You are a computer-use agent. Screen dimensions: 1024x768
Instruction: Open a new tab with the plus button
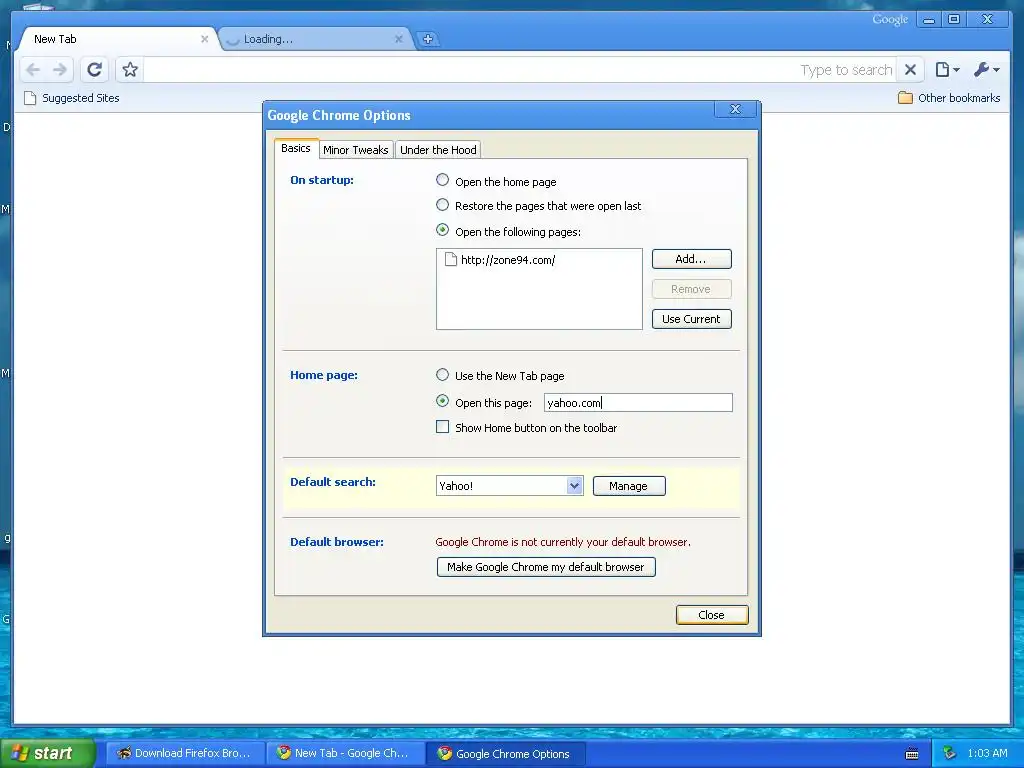pyautogui.click(x=428, y=39)
